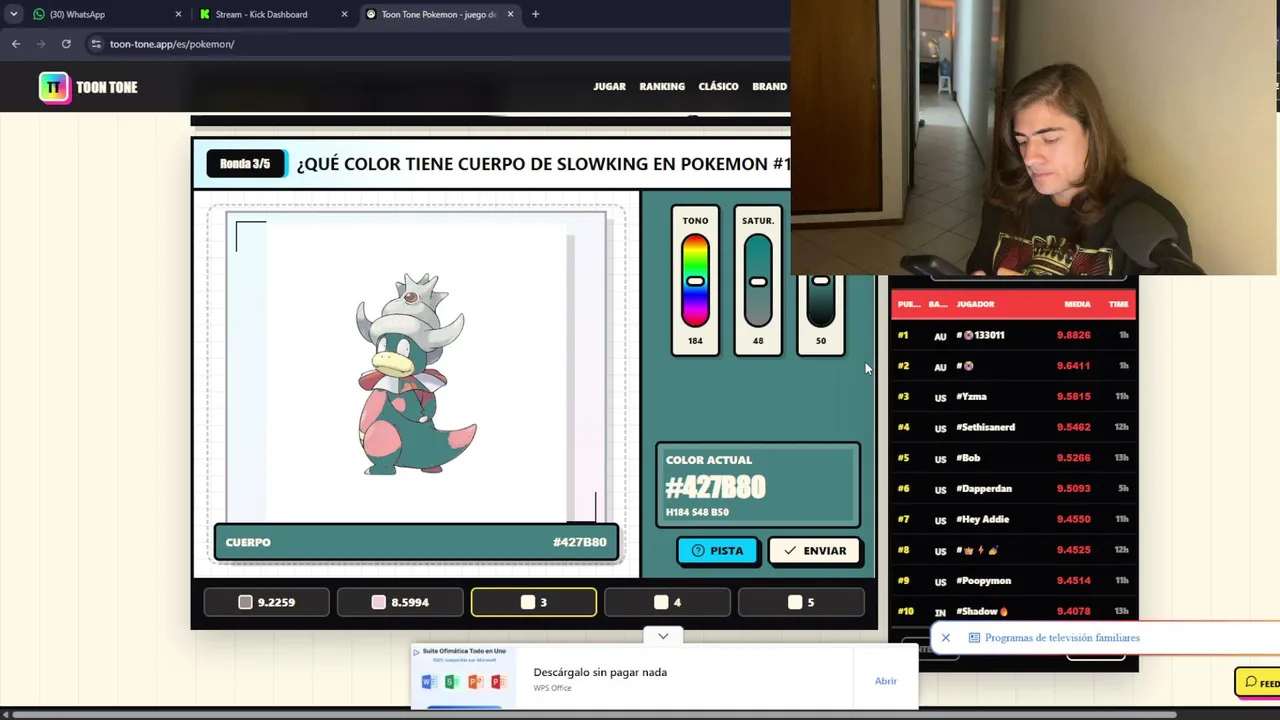Submit the color with ENVIAR

tap(814, 551)
